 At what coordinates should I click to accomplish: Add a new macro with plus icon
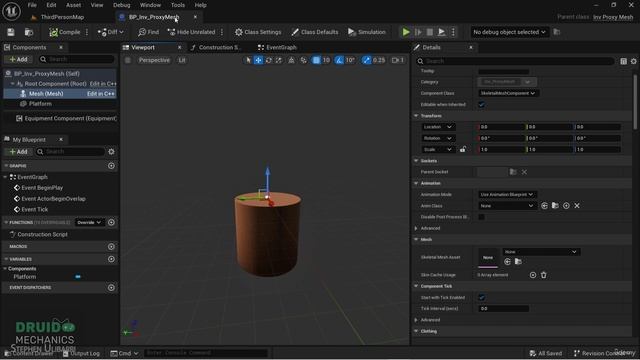111,247
